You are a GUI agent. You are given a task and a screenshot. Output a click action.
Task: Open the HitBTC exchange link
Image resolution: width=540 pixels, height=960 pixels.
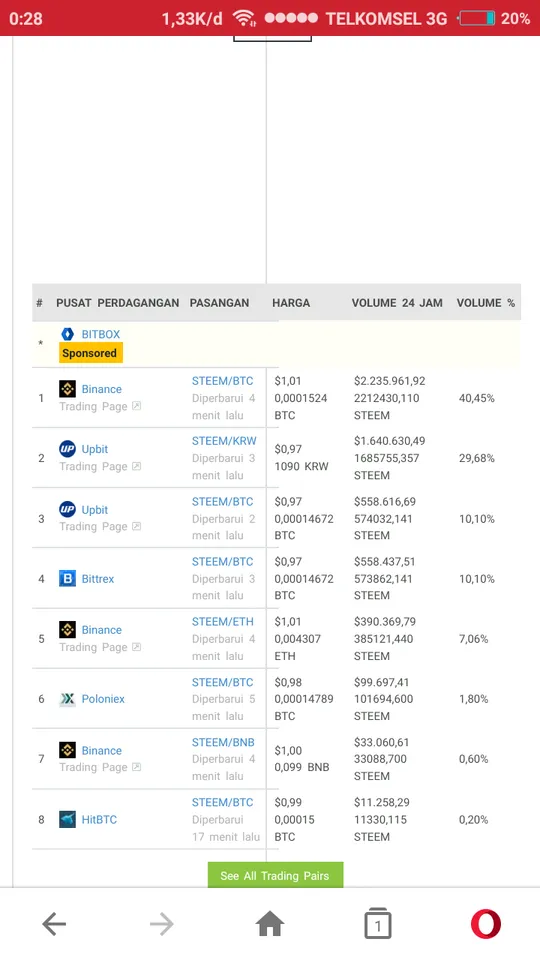[99, 819]
